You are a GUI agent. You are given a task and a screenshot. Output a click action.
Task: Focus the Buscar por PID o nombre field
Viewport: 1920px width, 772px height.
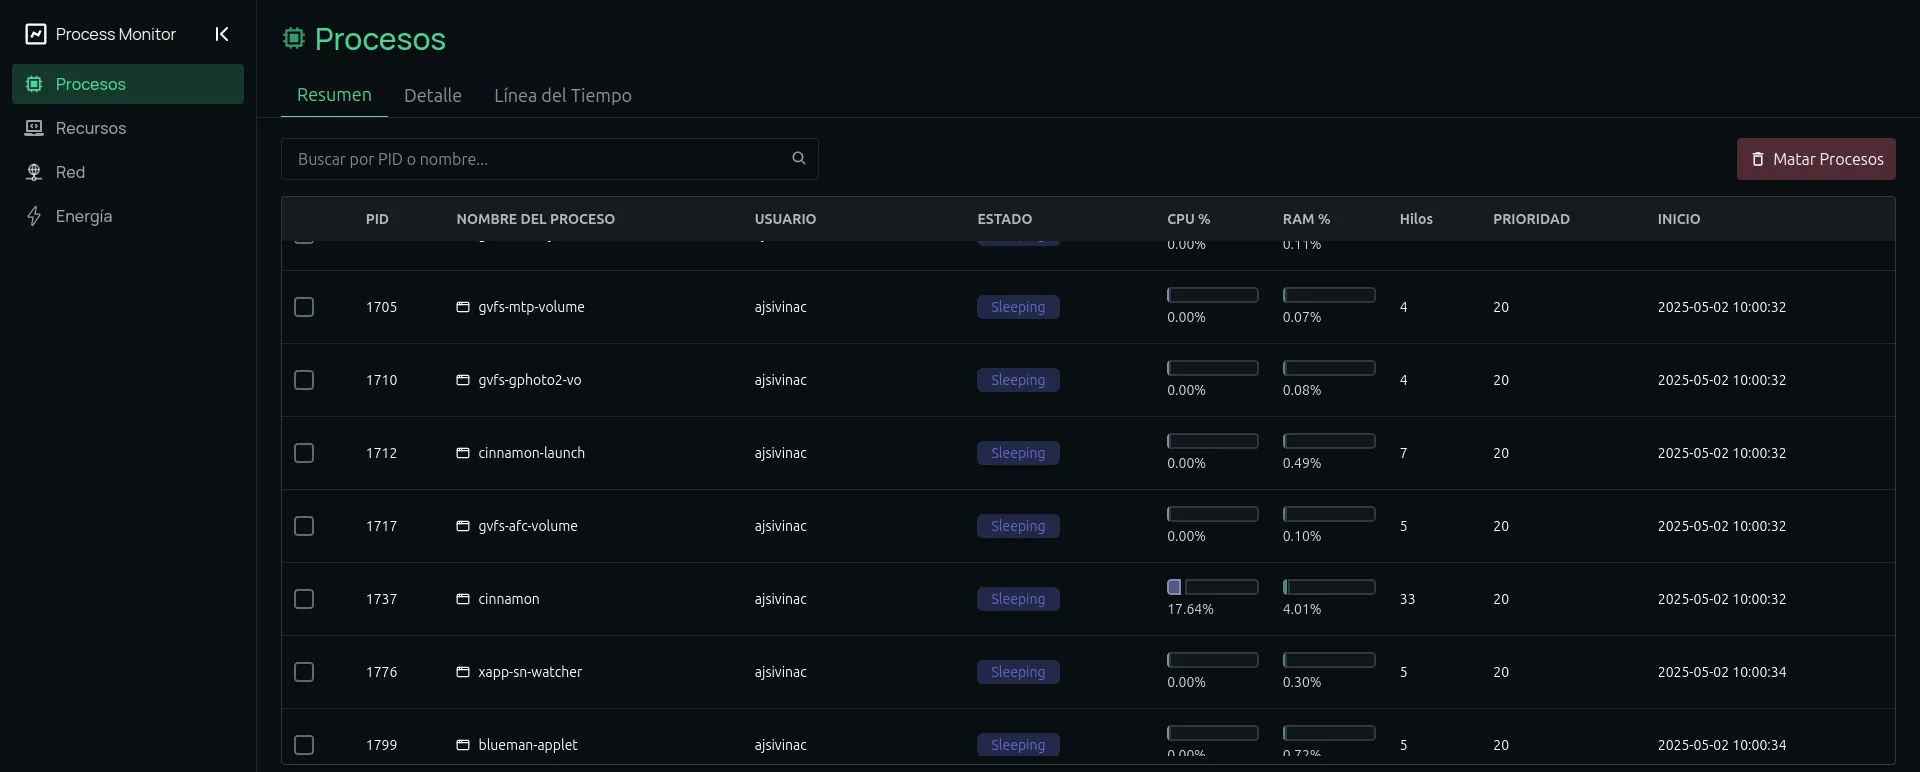[540, 159]
